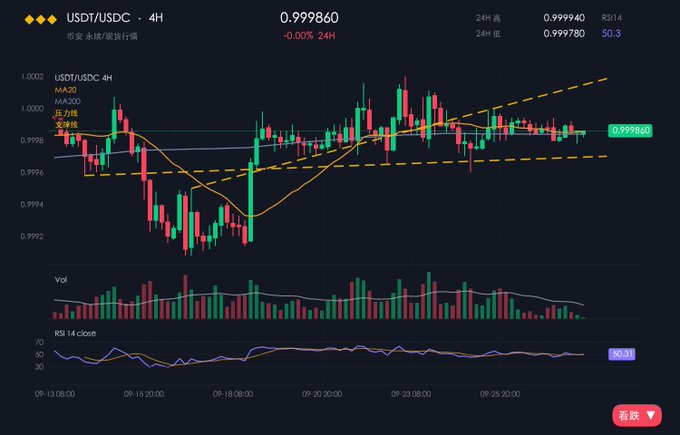Click the 09-15 20:00 time axis label
Image resolution: width=680 pixels, height=435 pixels.
(144, 394)
